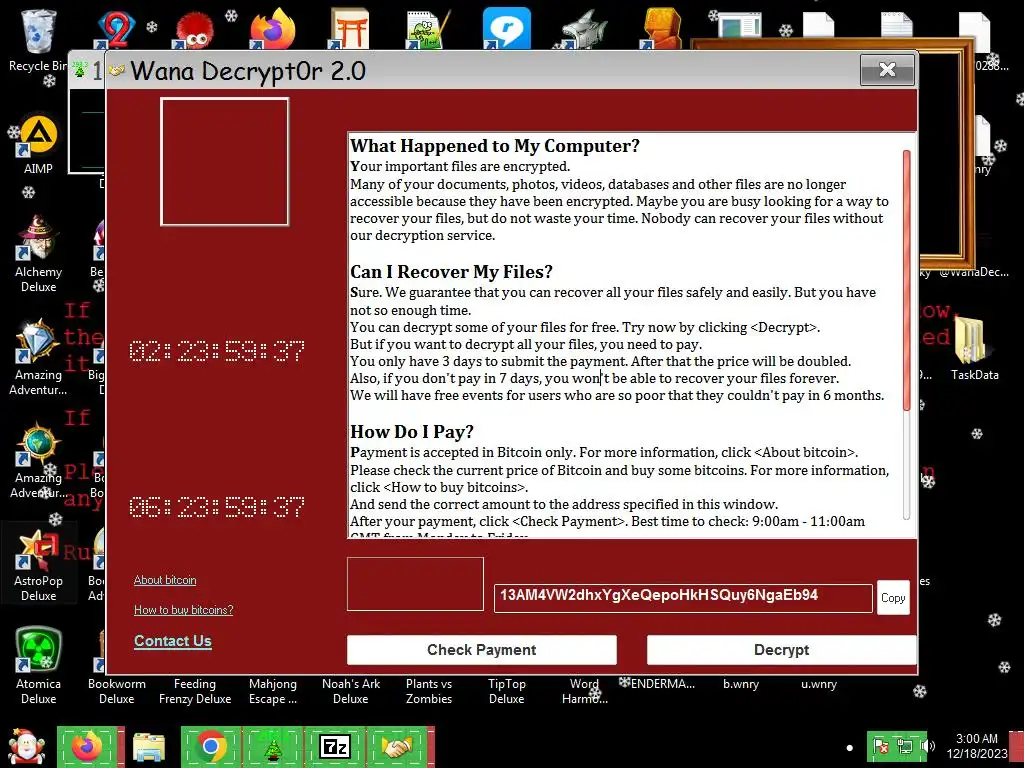The height and width of the screenshot is (768, 1024).
Task: Open the network icon in system tray
Action: click(904, 747)
